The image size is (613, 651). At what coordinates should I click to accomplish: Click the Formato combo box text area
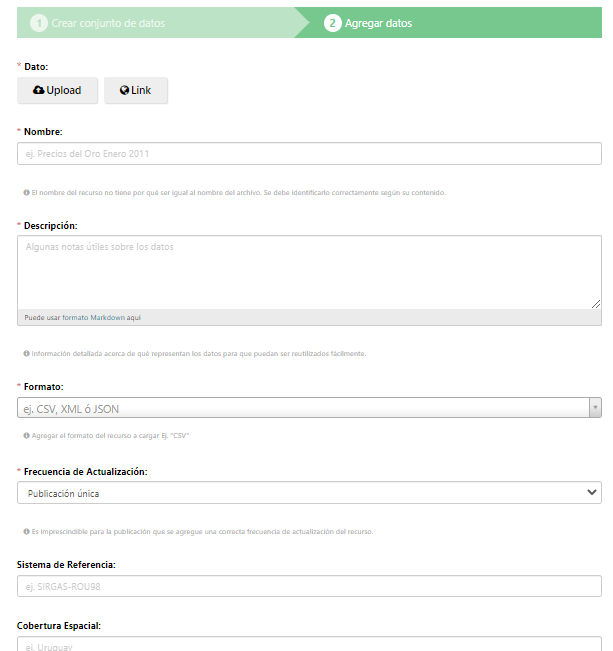[300, 408]
